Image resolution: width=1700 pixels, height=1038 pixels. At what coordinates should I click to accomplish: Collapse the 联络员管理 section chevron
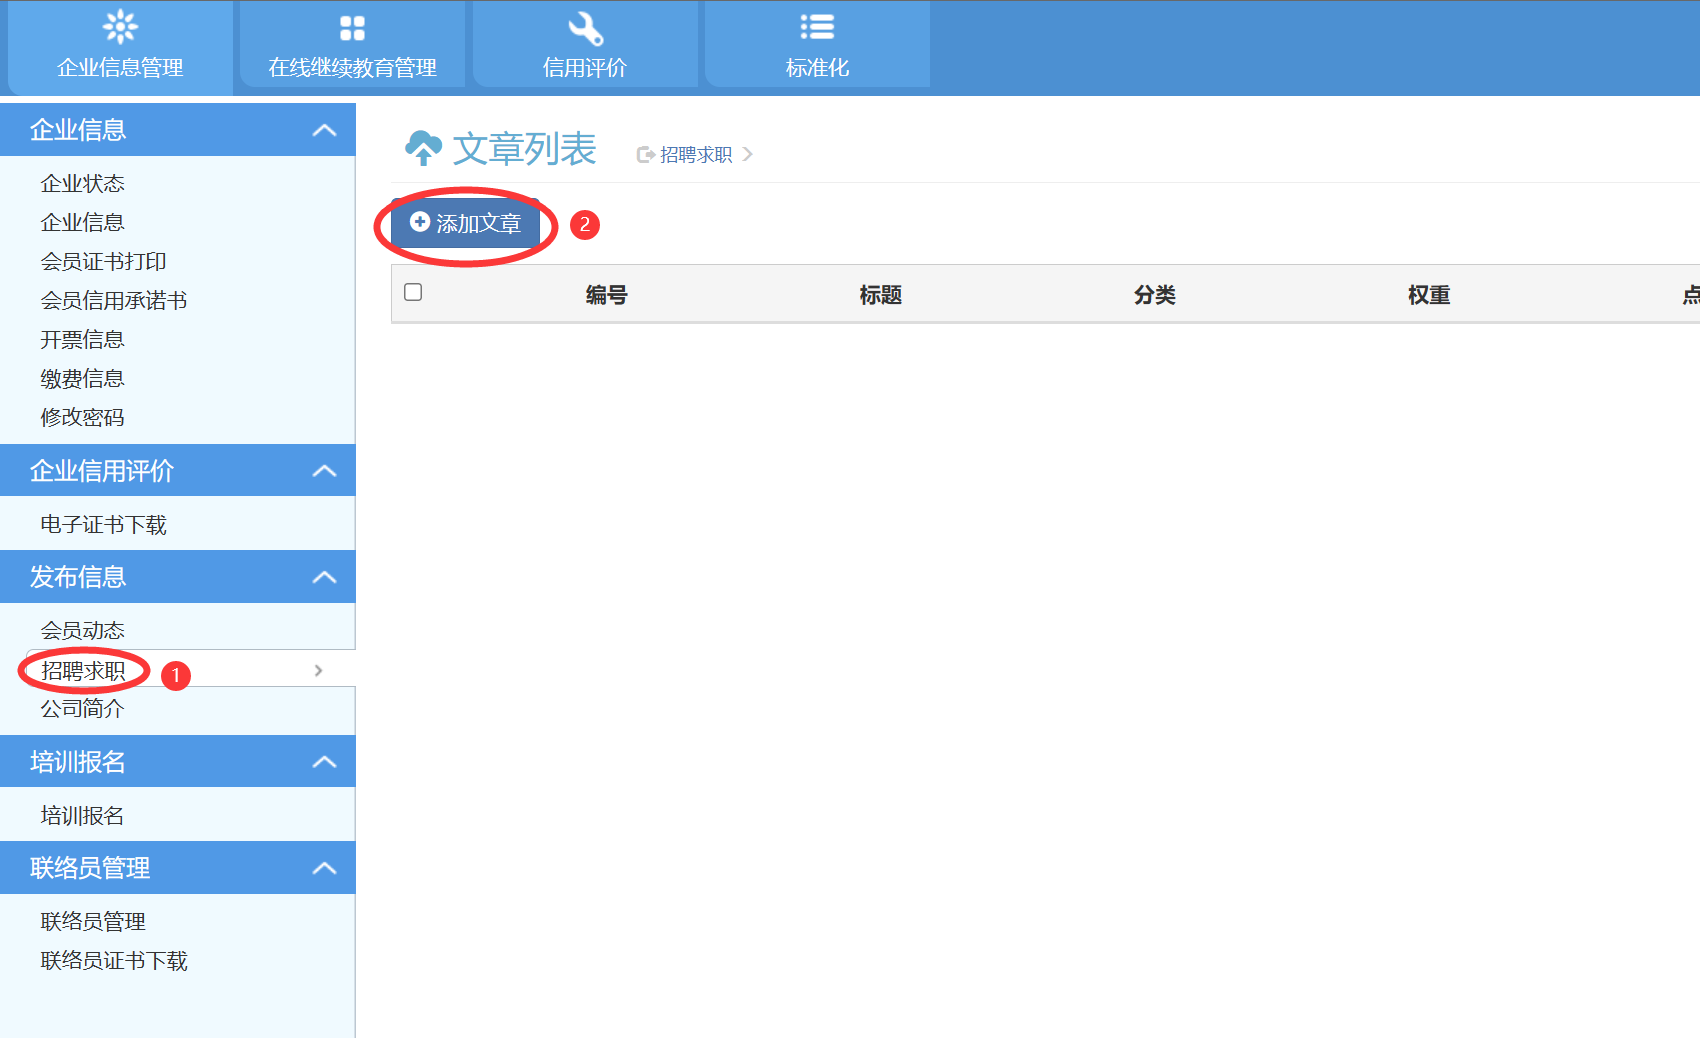pos(324,868)
